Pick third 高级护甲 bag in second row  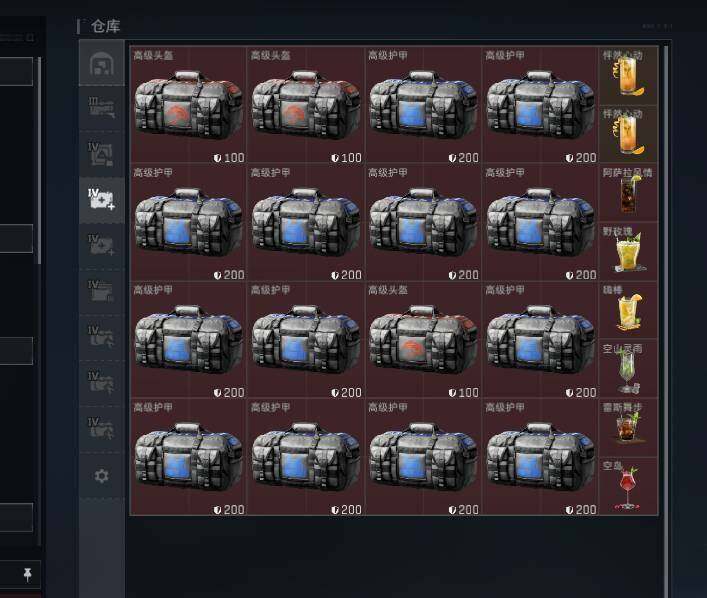423,222
